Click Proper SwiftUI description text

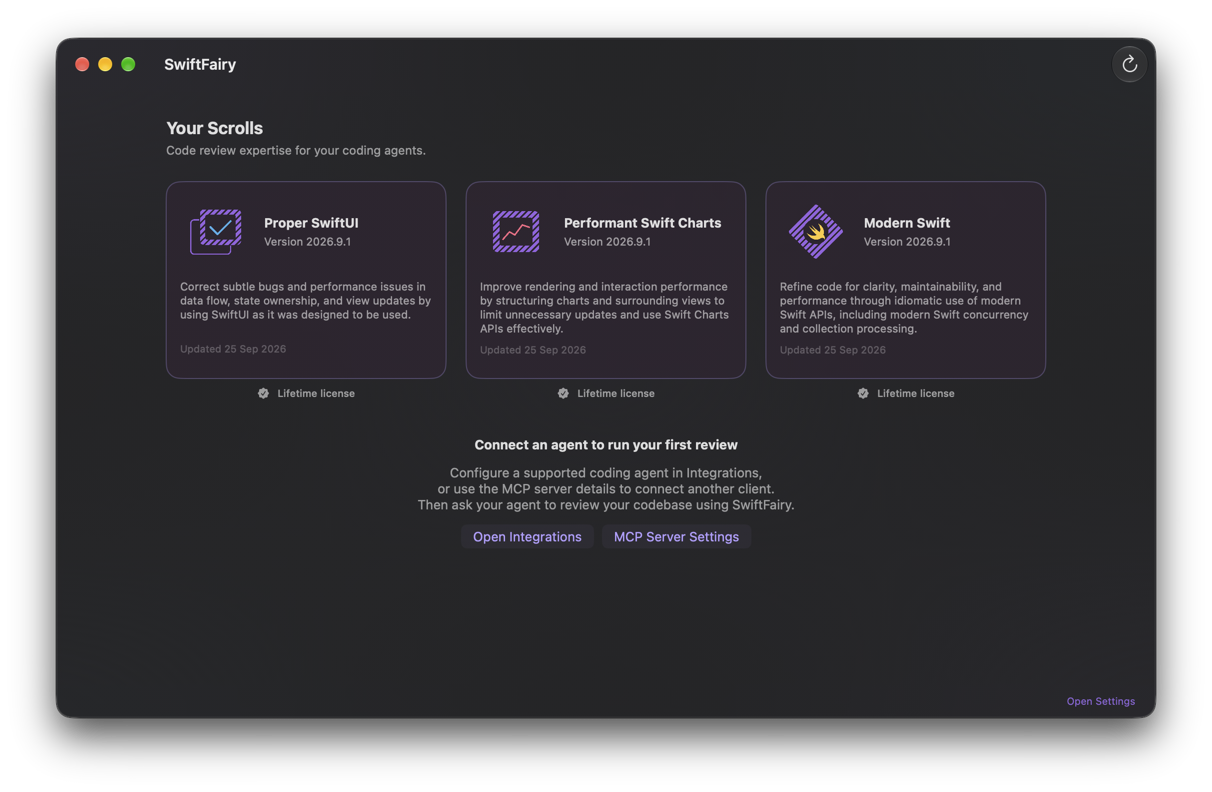305,300
